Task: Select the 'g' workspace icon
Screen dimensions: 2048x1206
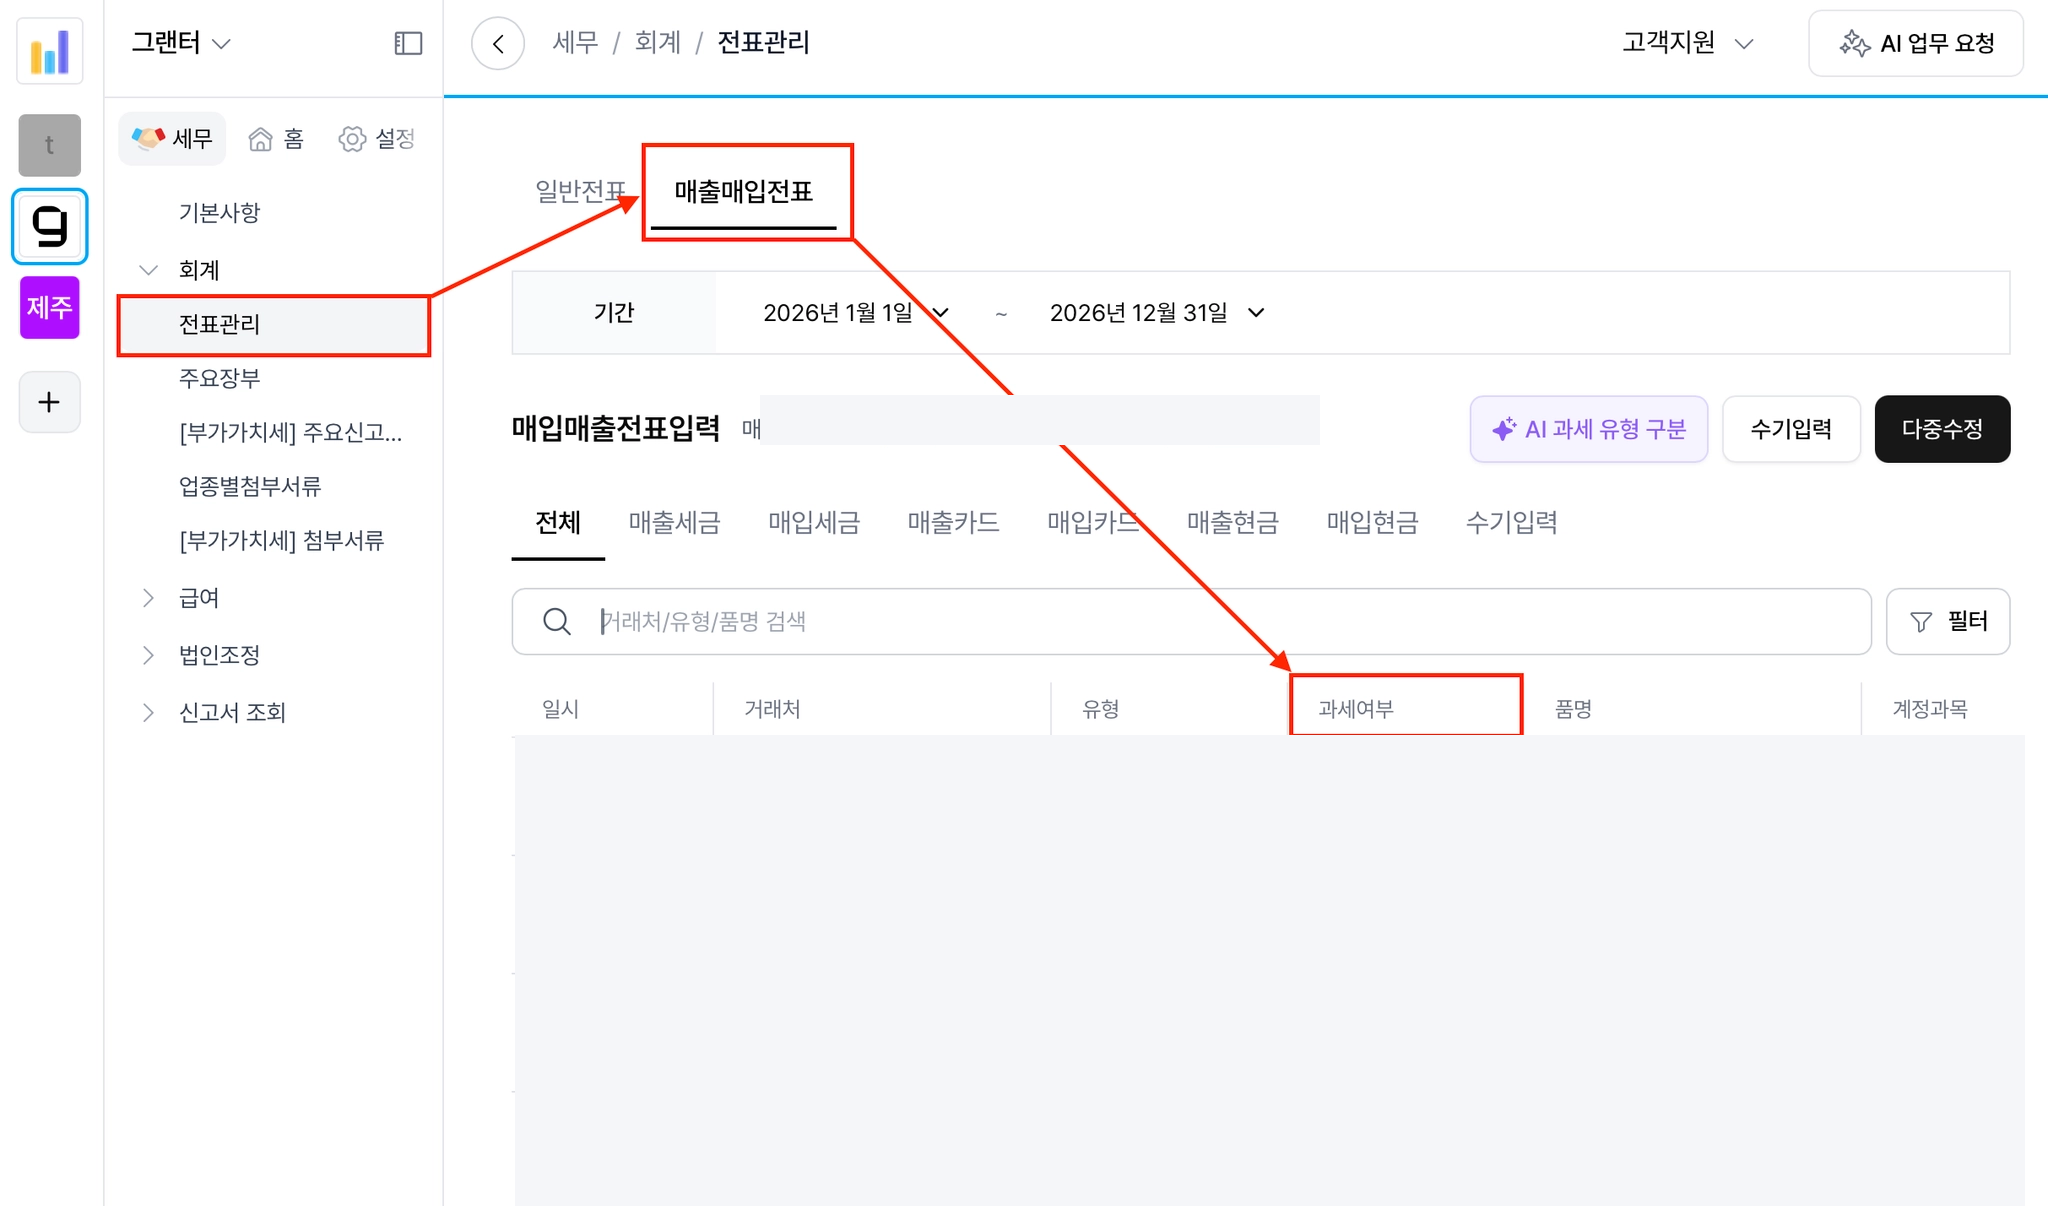Action: click(50, 226)
